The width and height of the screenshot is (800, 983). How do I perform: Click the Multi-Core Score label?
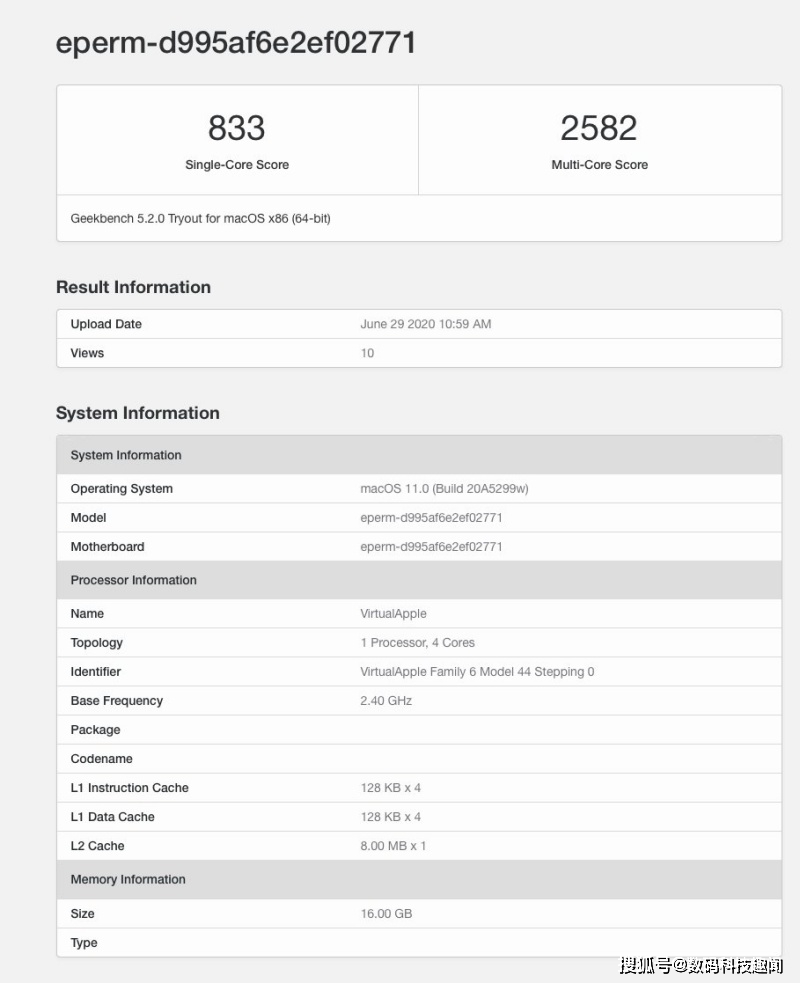click(x=599, y=165)
